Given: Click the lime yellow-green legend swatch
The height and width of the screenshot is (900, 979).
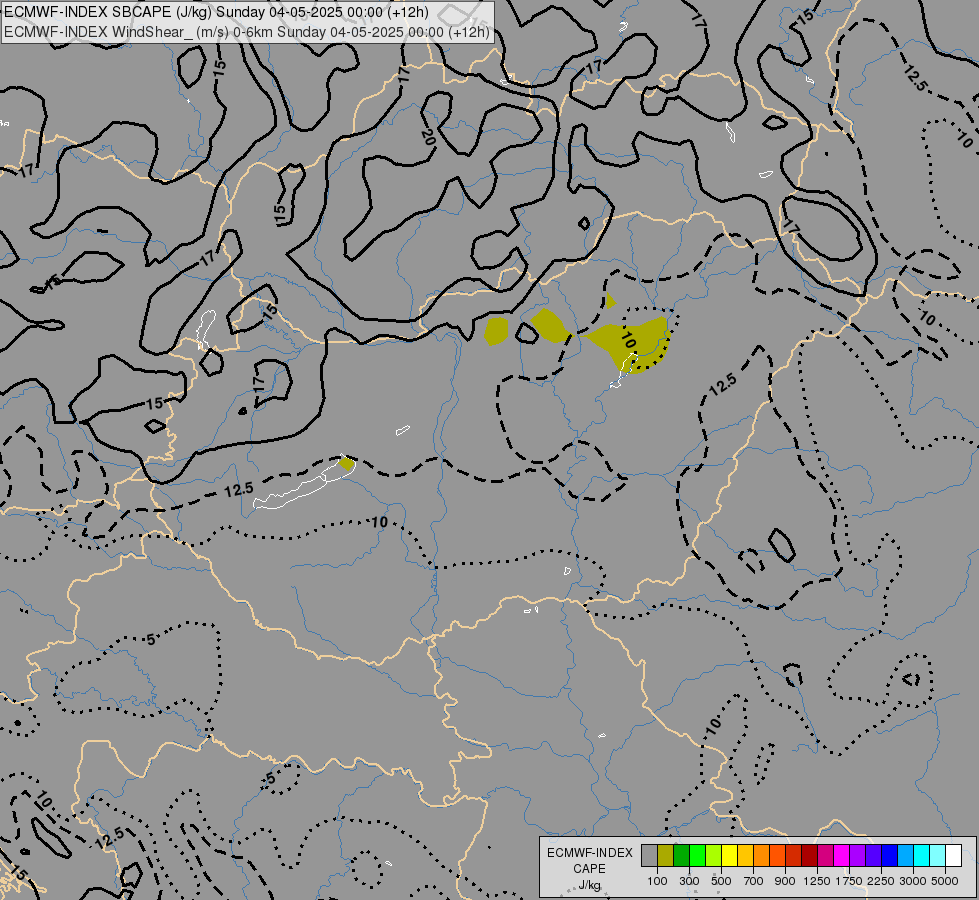Looking at the screenshot, I should (x=714, y=856).
